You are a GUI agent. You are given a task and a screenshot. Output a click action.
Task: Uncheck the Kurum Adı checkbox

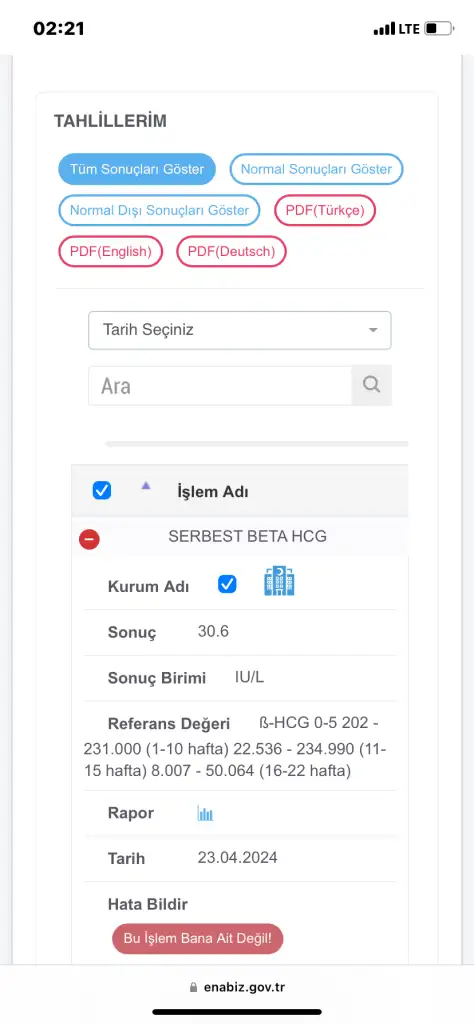[227, 584]
